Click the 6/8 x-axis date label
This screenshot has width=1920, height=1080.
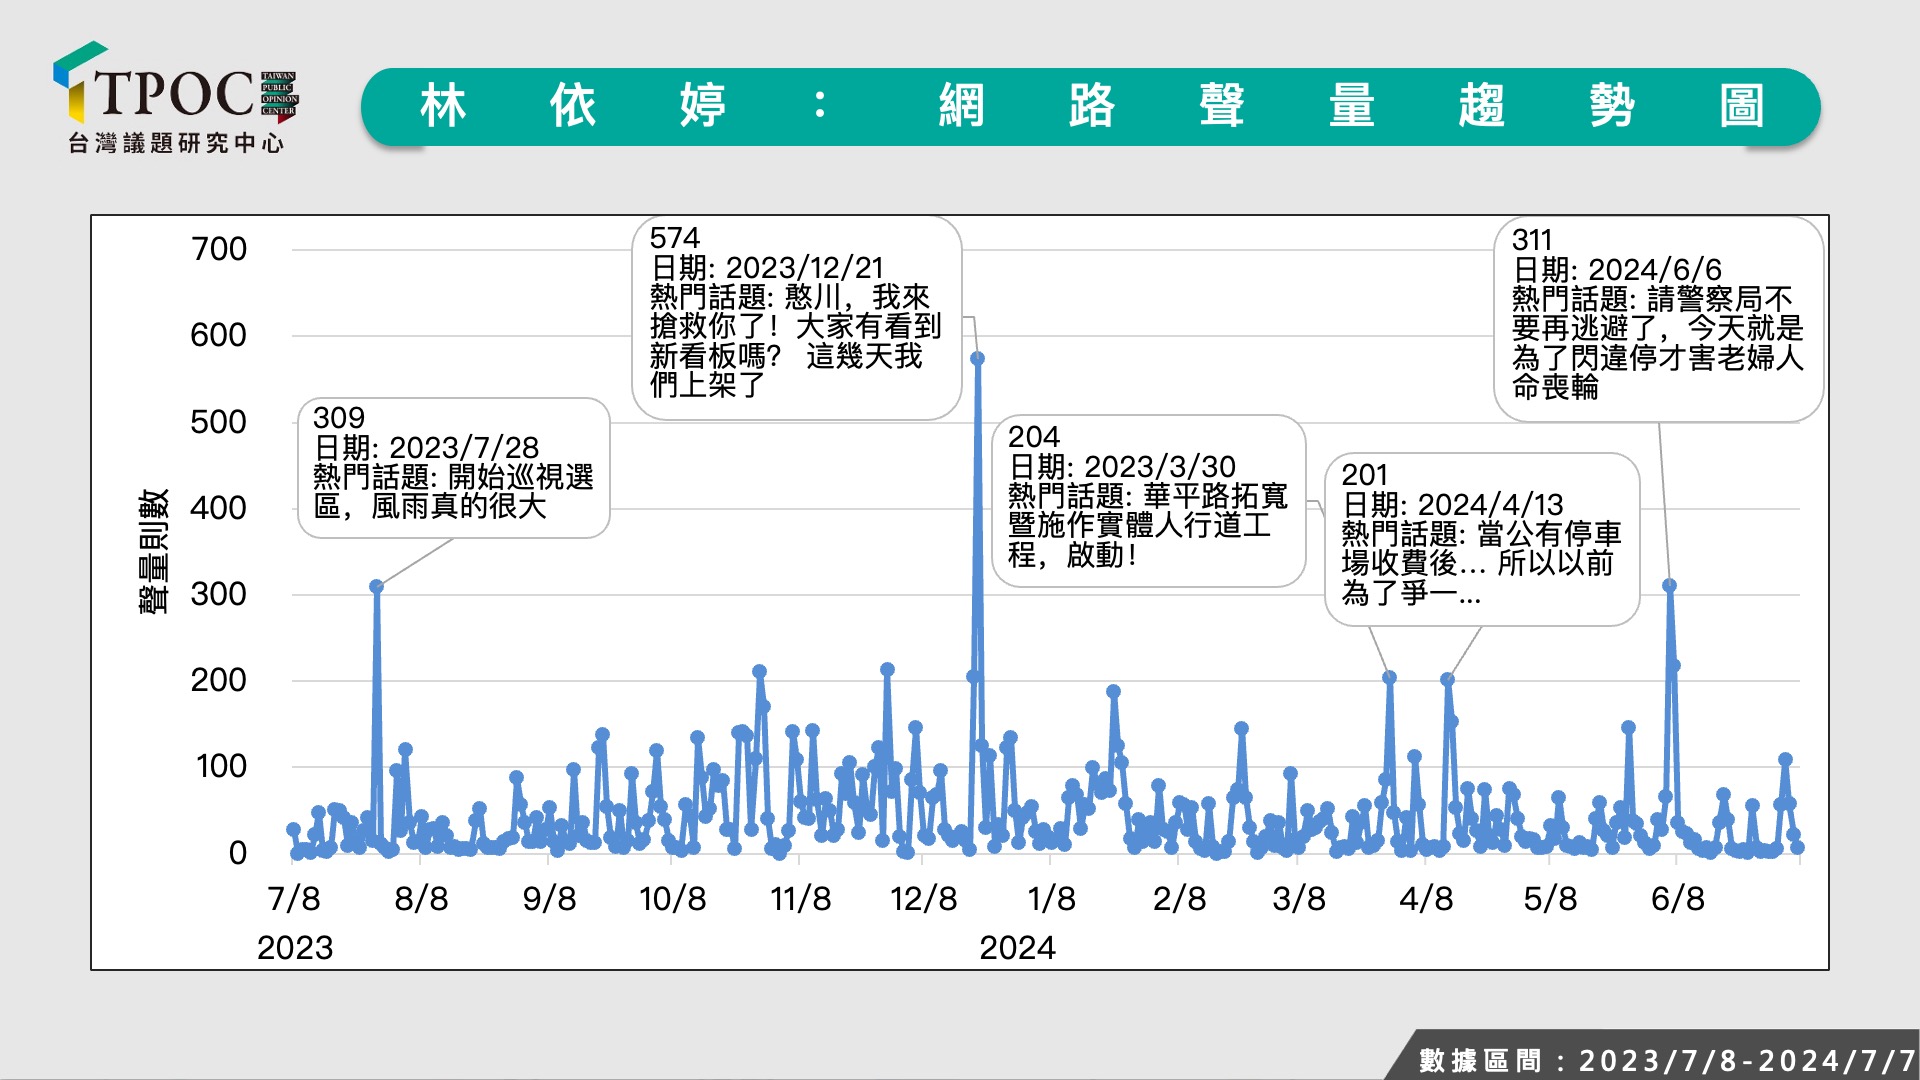click(x=1677, y=899)
